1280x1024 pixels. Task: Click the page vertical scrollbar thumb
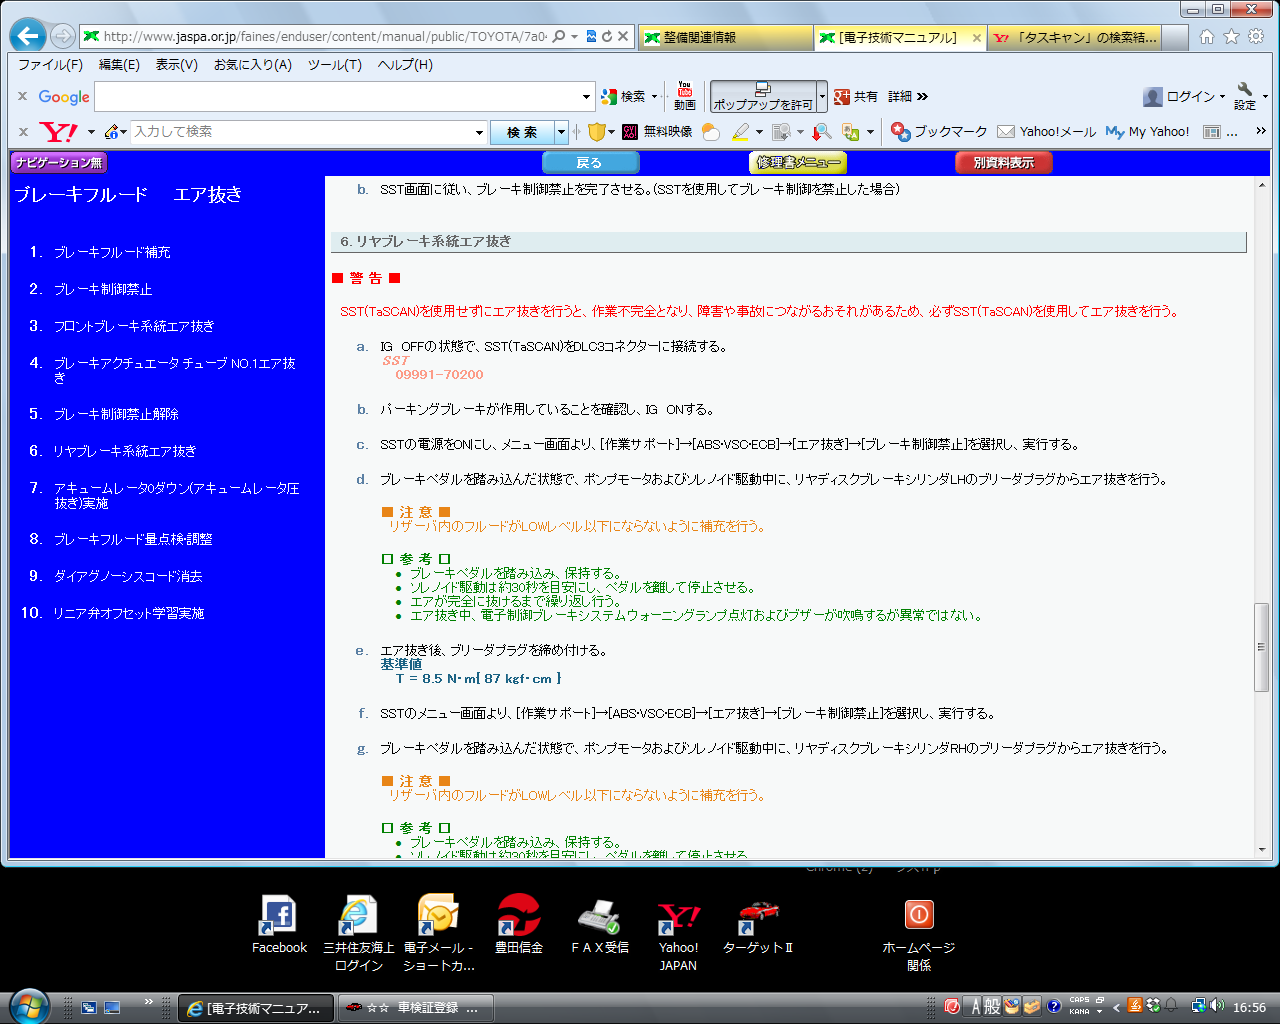point(1261,647)
